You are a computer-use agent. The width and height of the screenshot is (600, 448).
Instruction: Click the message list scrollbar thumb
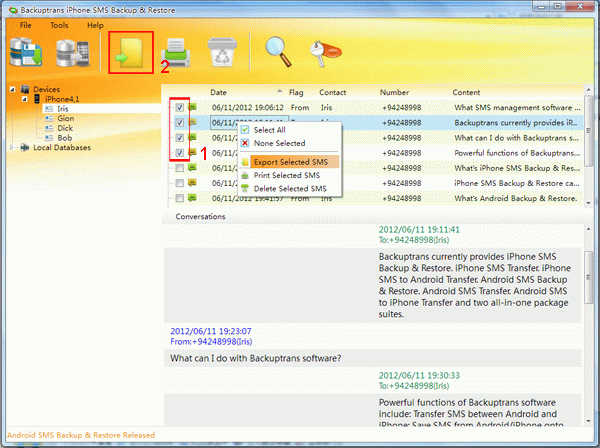[x=589, y=130]
